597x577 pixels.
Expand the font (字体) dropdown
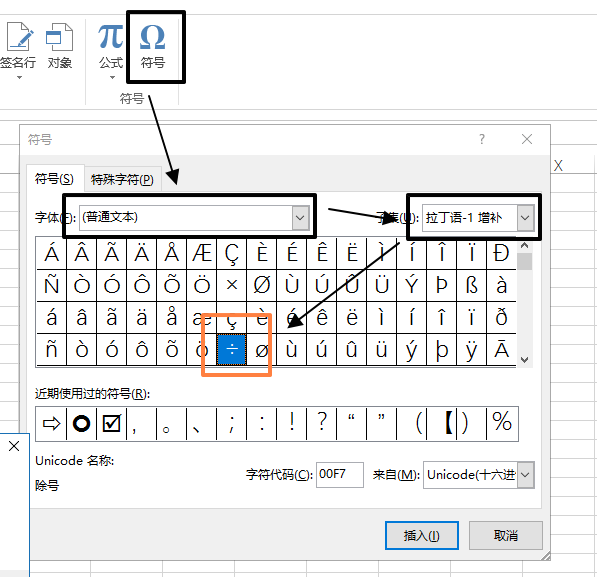coord(300,218)
